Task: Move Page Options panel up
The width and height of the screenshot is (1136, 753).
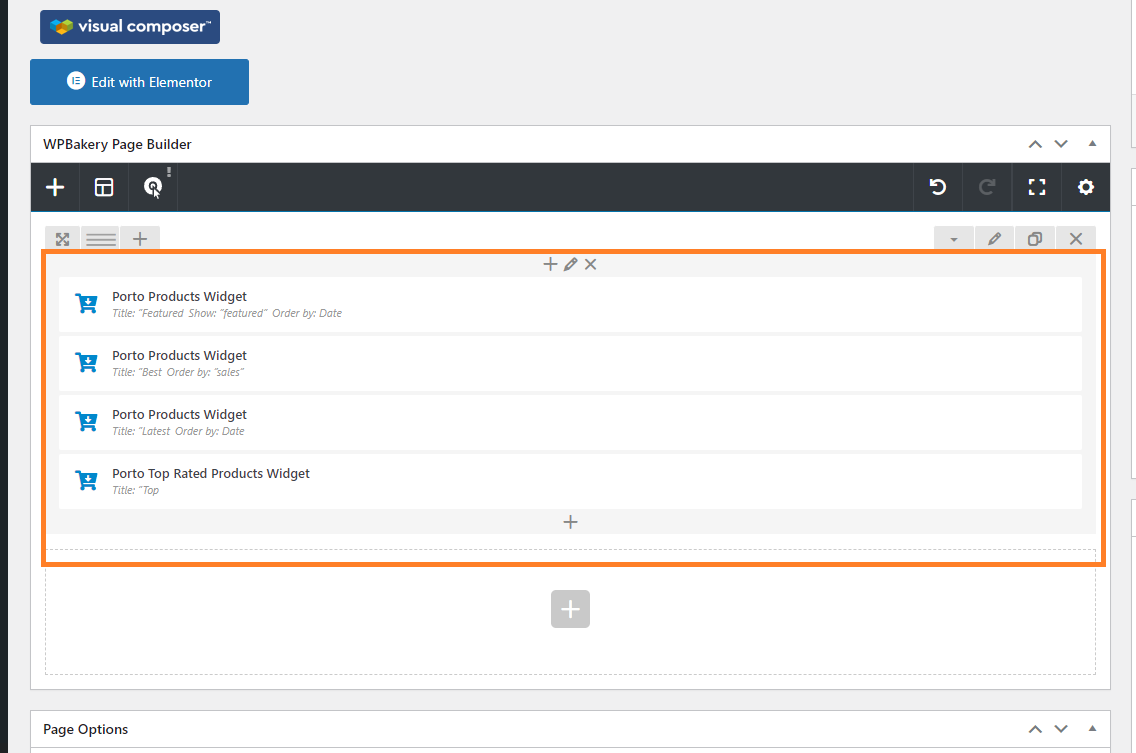Action: [1035, 729]
